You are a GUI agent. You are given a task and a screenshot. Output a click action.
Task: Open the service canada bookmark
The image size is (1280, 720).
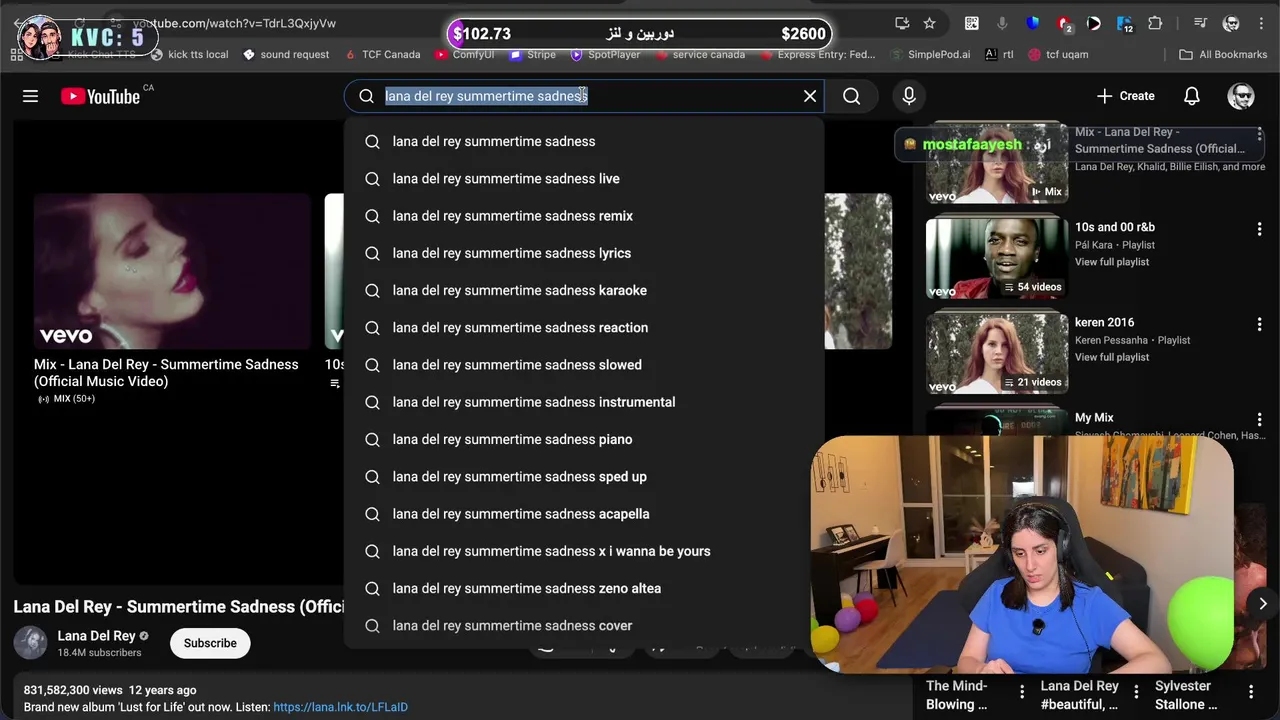tap(700, 54)
